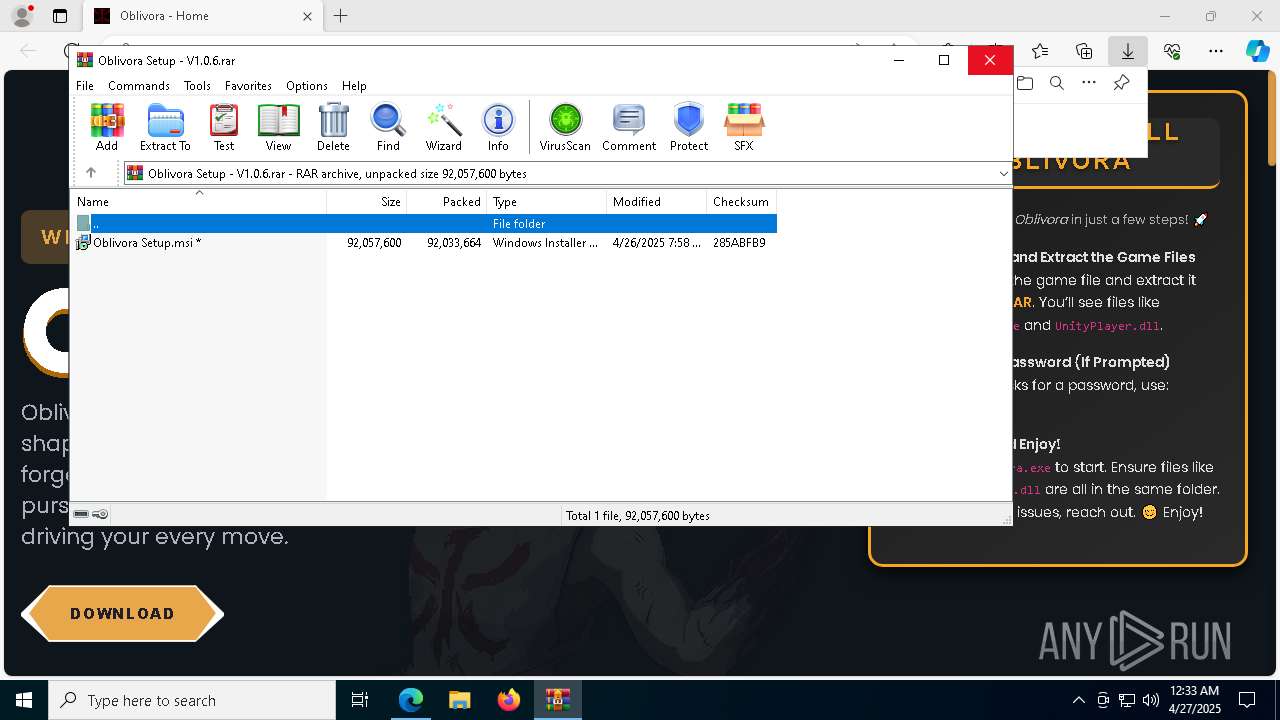Open Task View on taskbar

pyautogui.click(x=360, y=700)
